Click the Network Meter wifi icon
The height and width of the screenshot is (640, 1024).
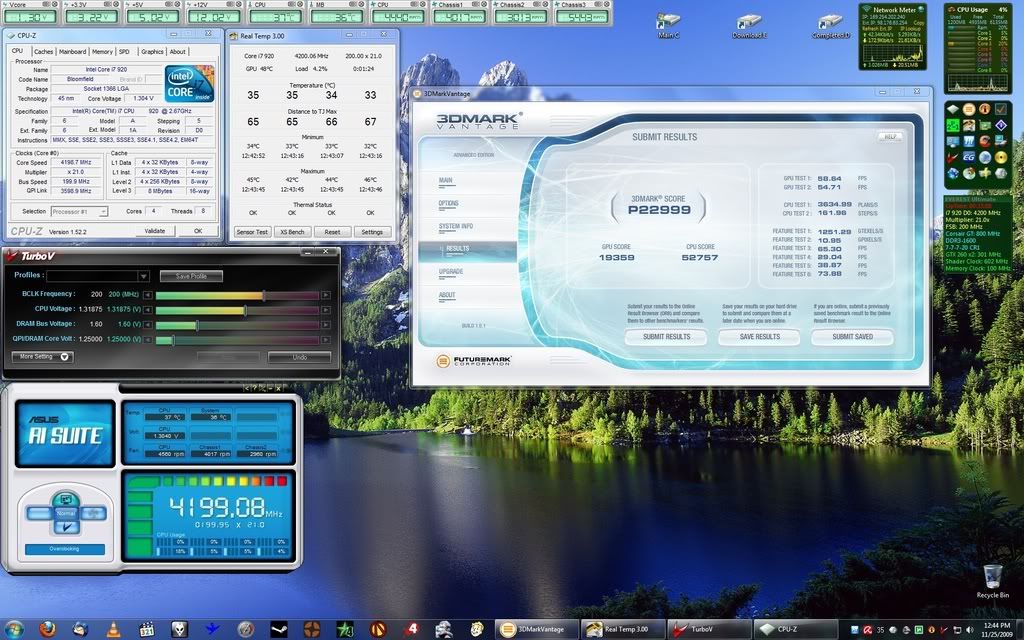(867, 8)
